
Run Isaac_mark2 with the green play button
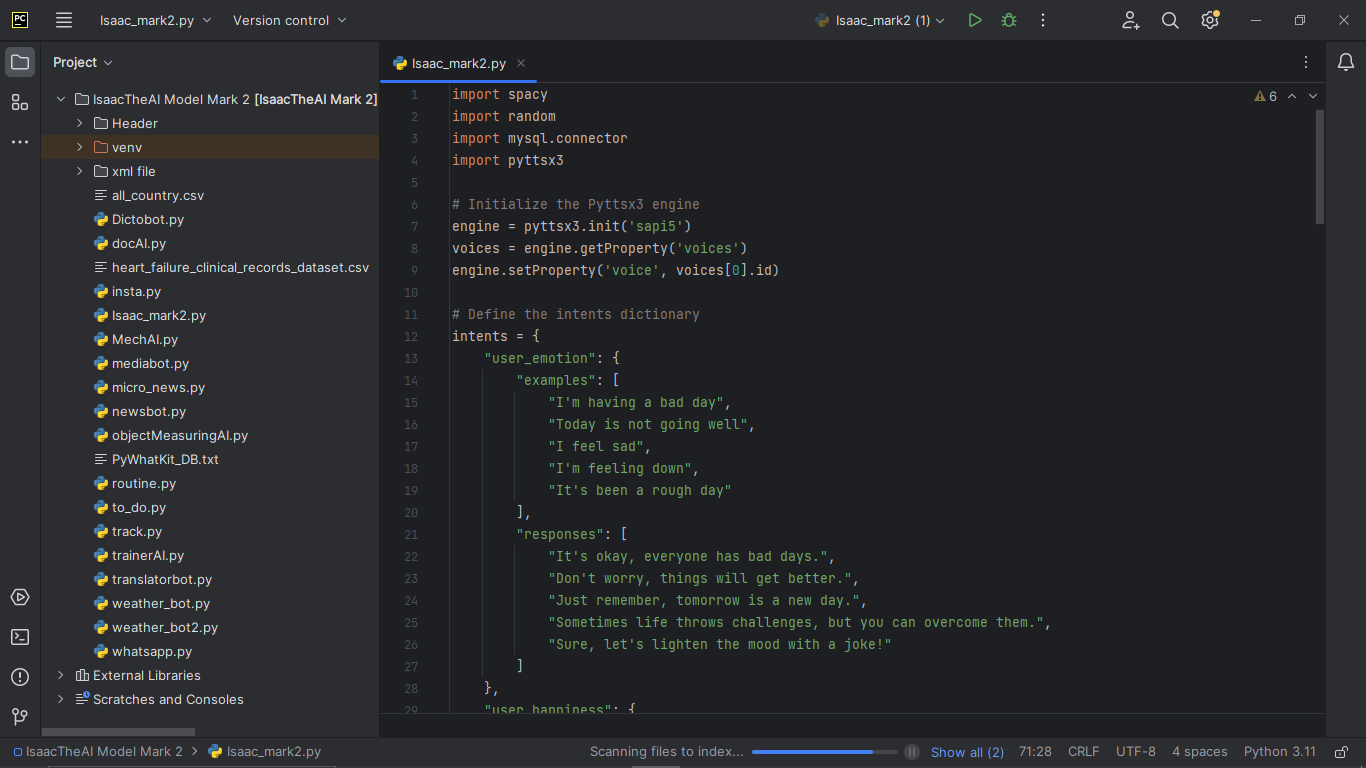tap(975, 20)
